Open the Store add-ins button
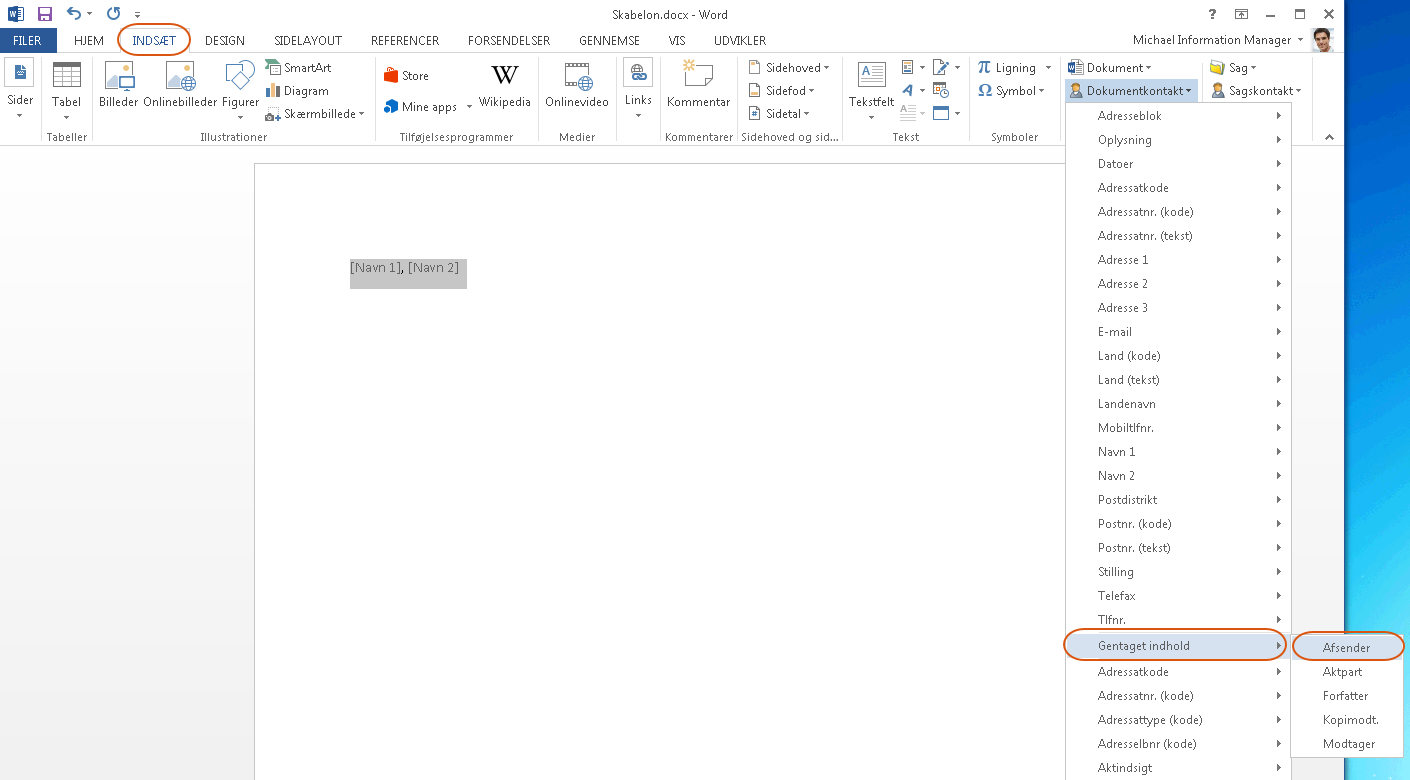1410x780 pixels. [406, 76]
